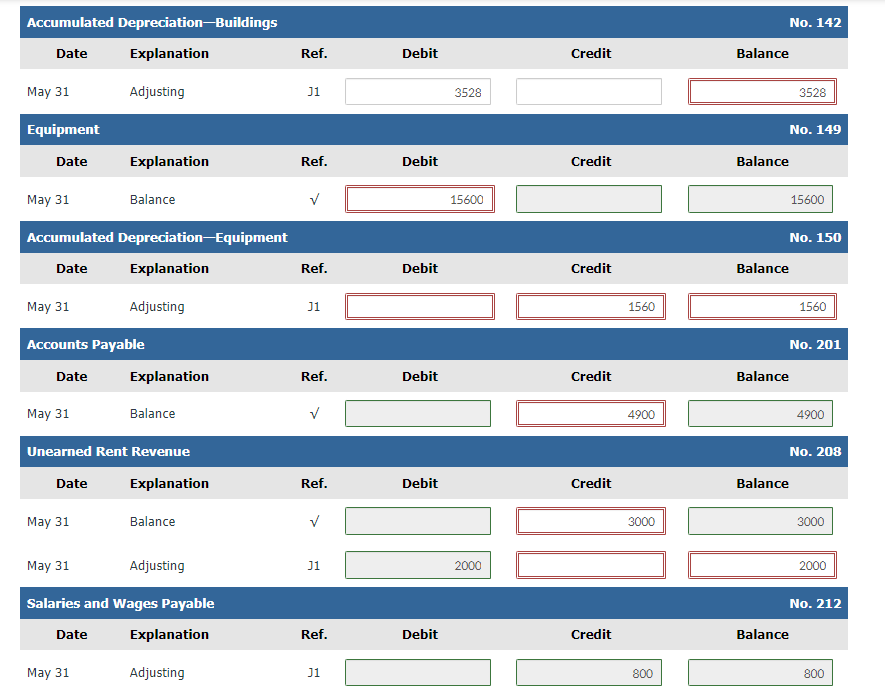Viewport: 885px width, 694px height.
Task: Click J1 reference in Accumulated Depreciation—Equipment row
Action: coord(314,306)
